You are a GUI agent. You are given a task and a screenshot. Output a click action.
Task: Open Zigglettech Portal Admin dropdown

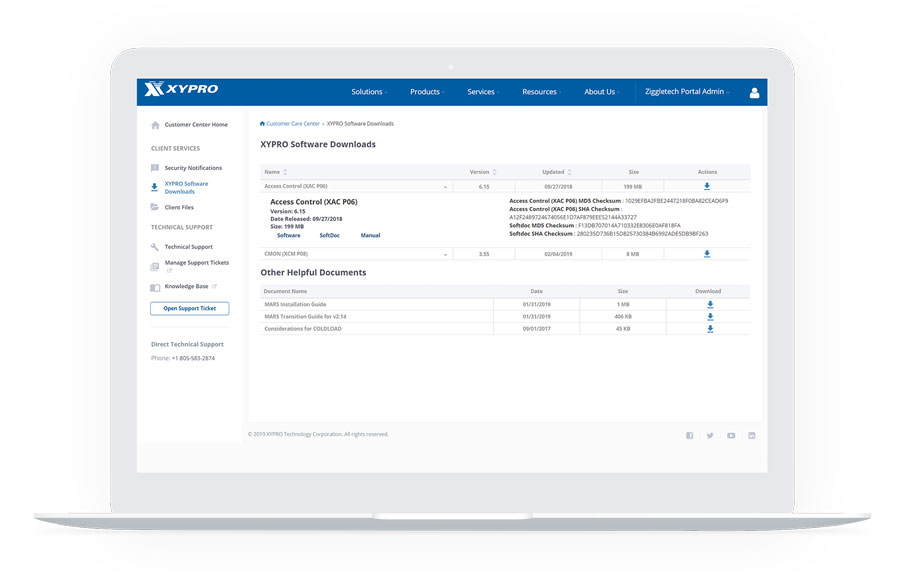click(687, 92)
